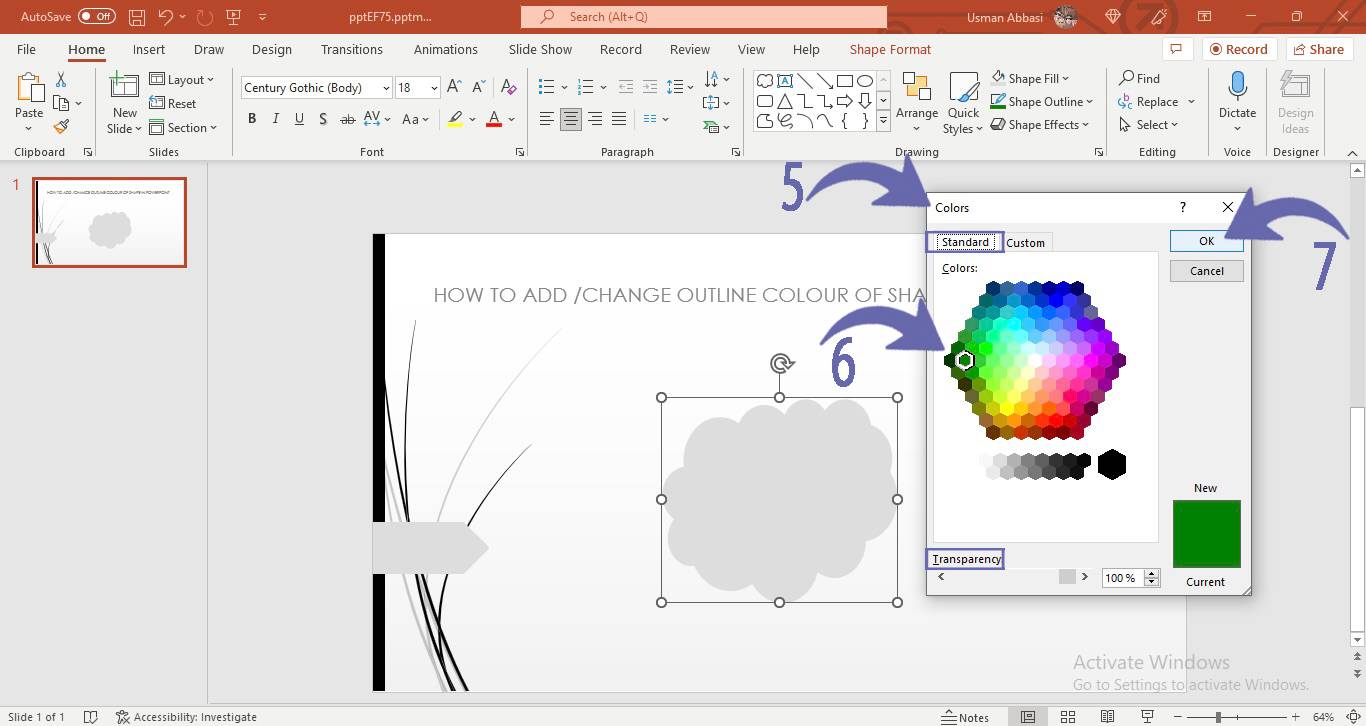The image size is (1366, 726).
Task: Toggle italic formatting
Action: click(276, 119)
